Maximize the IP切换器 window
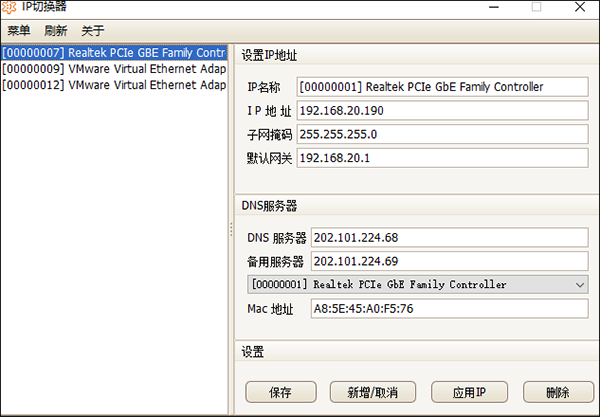The image size is (600, 417). coord(535,7)
